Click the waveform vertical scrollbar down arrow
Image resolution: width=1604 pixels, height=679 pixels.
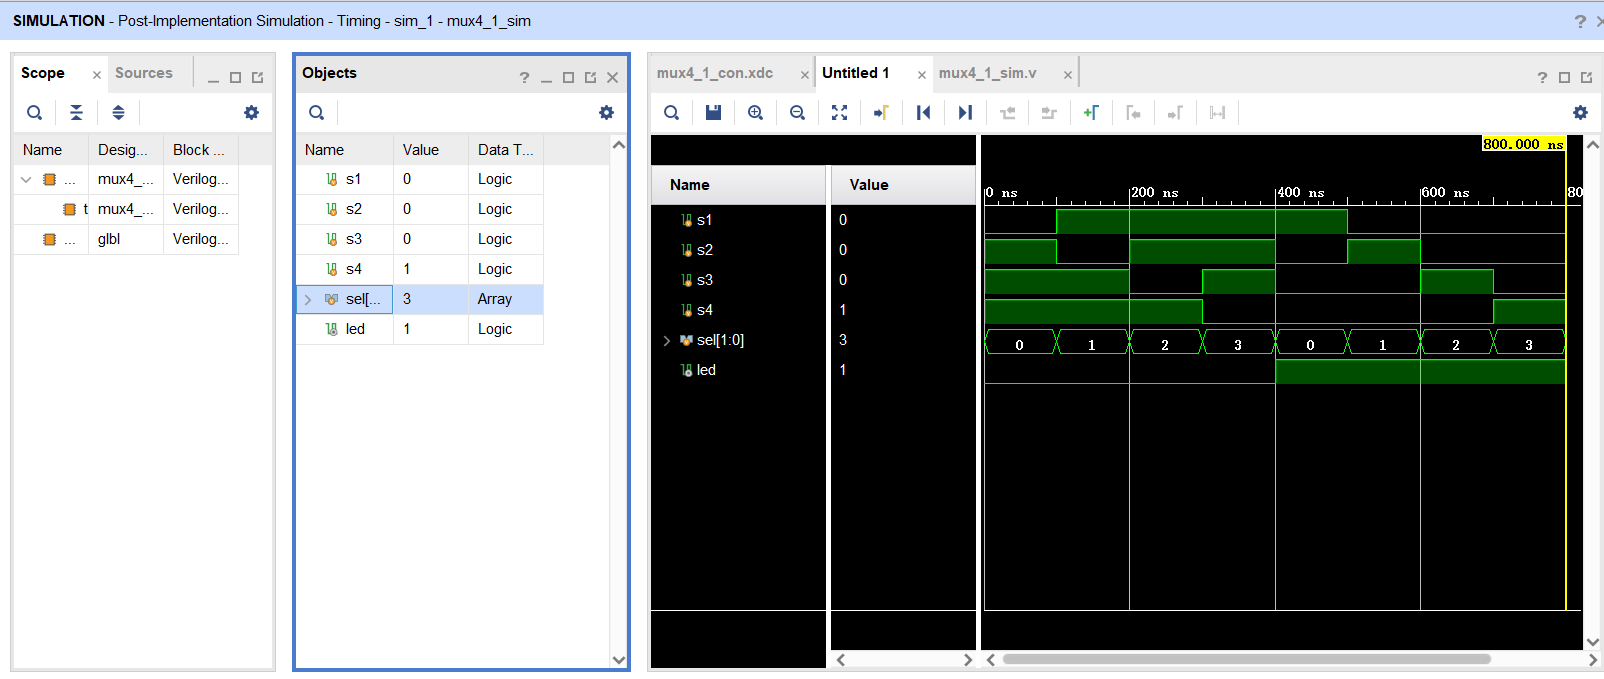[1592, 642]
